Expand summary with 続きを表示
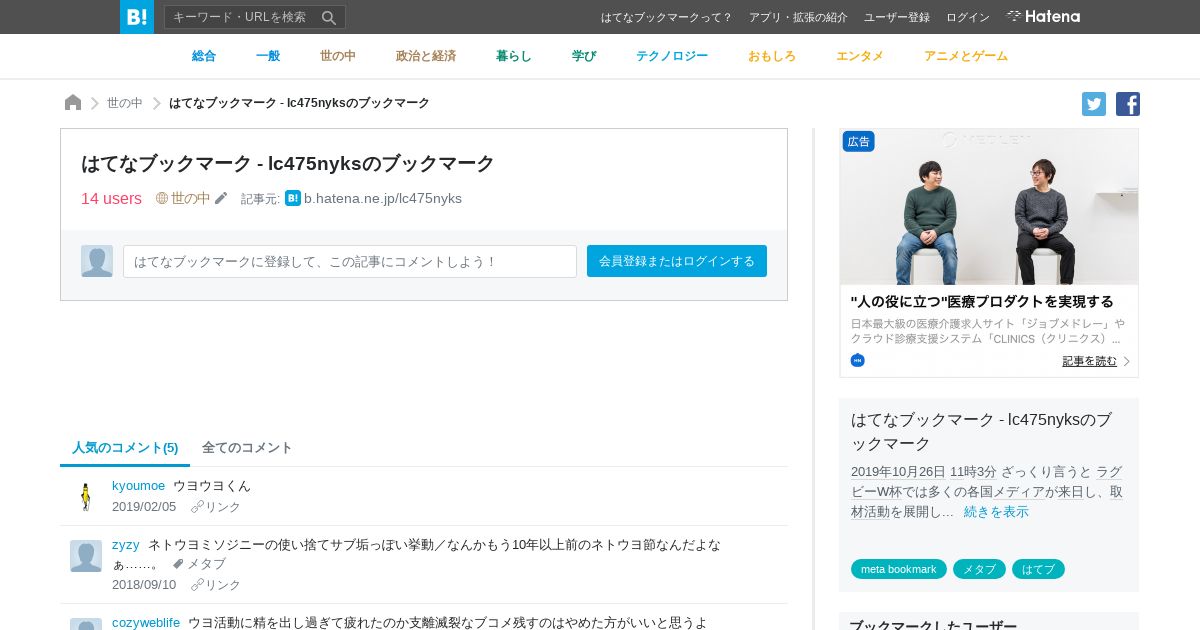Image resolution: width=1200 pixels, height=630 pixels. (996, 512)
